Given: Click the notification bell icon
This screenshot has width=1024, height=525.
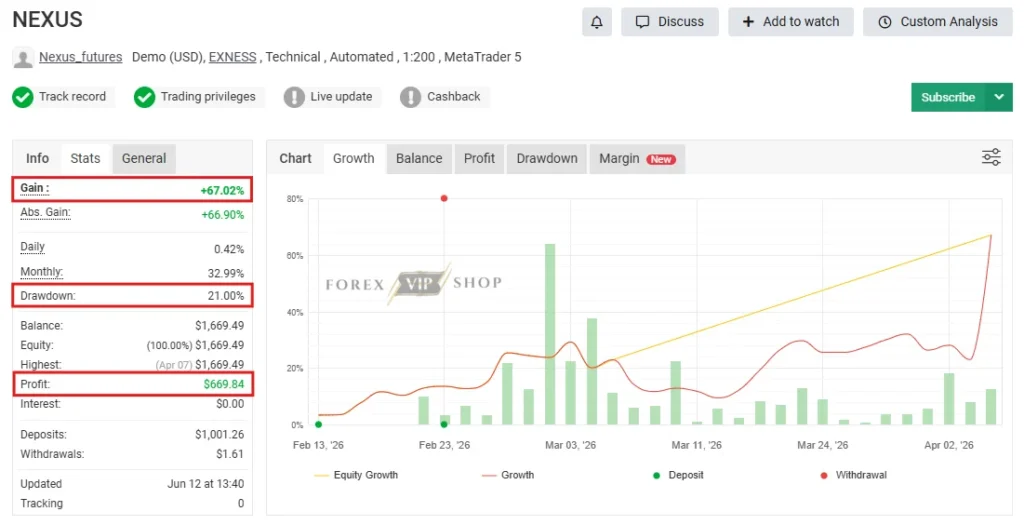Looking at the screenshot, I should point(596,22).
